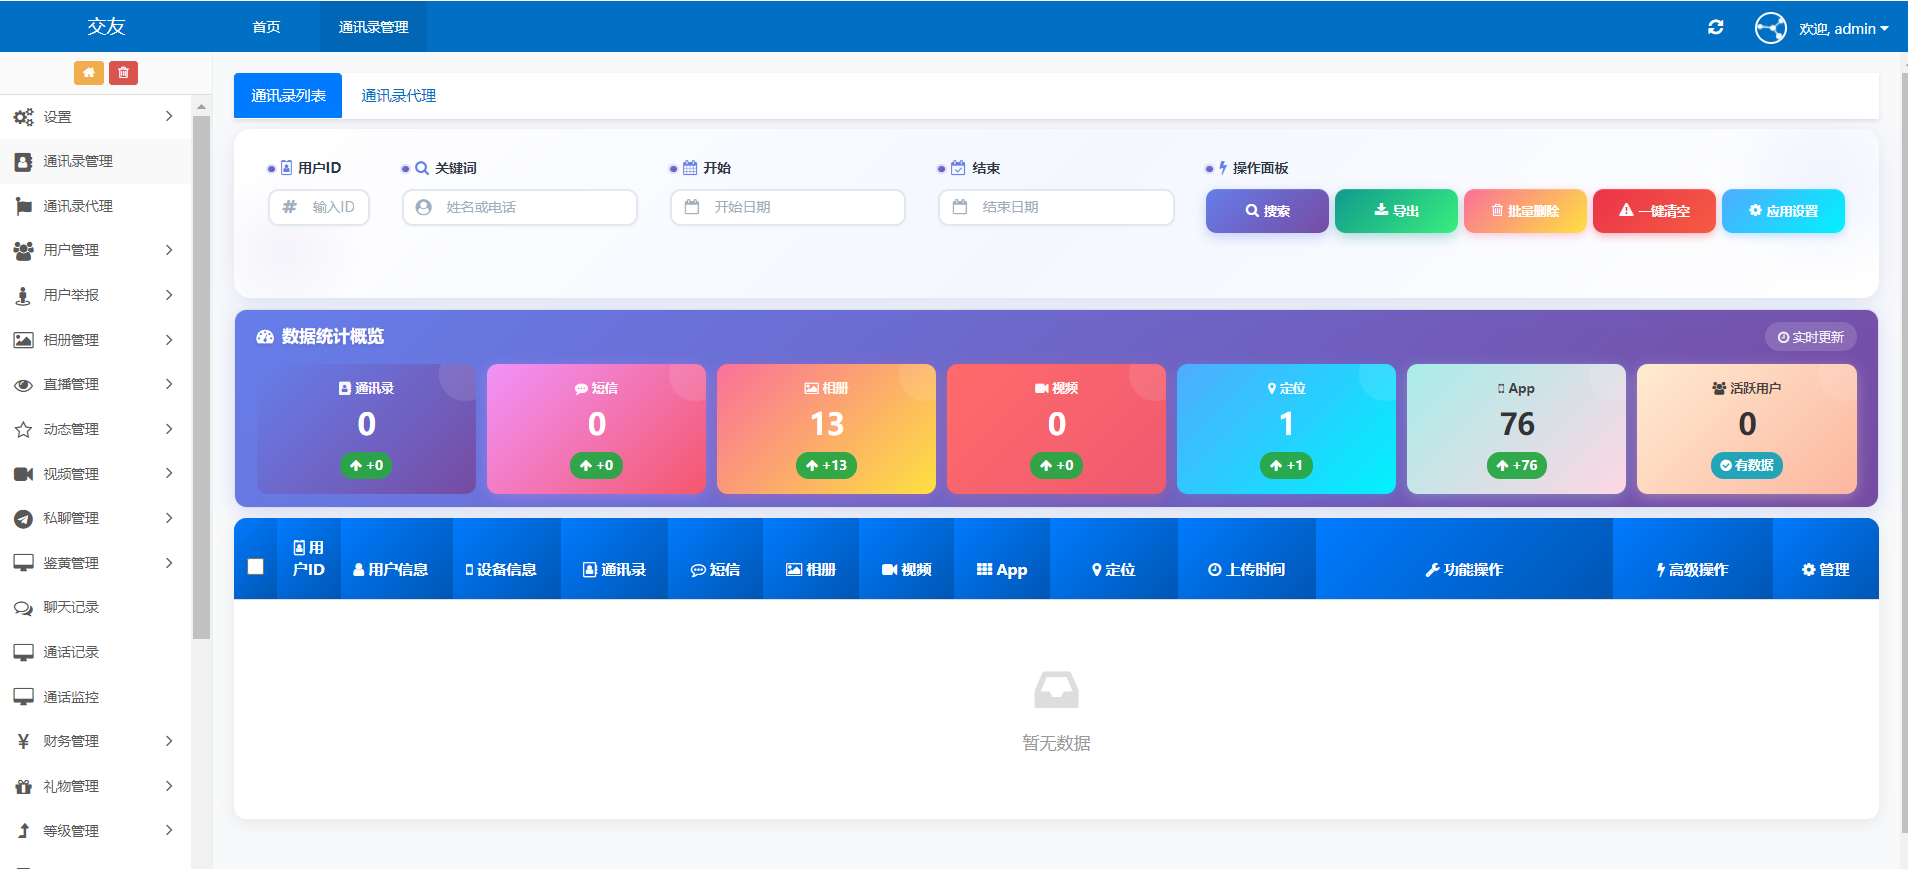
Task: Open 通话监控 in the sidebar
Action: pos(71,697)
